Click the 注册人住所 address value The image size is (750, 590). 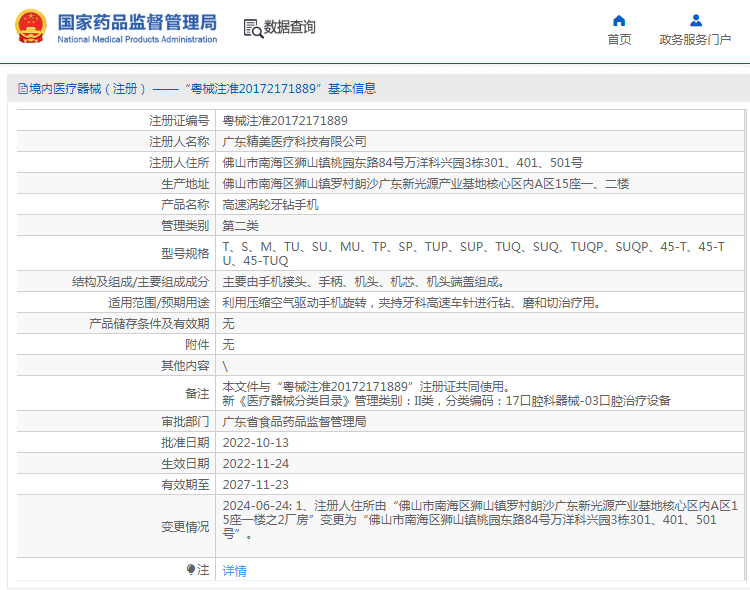tap(402, 163)
